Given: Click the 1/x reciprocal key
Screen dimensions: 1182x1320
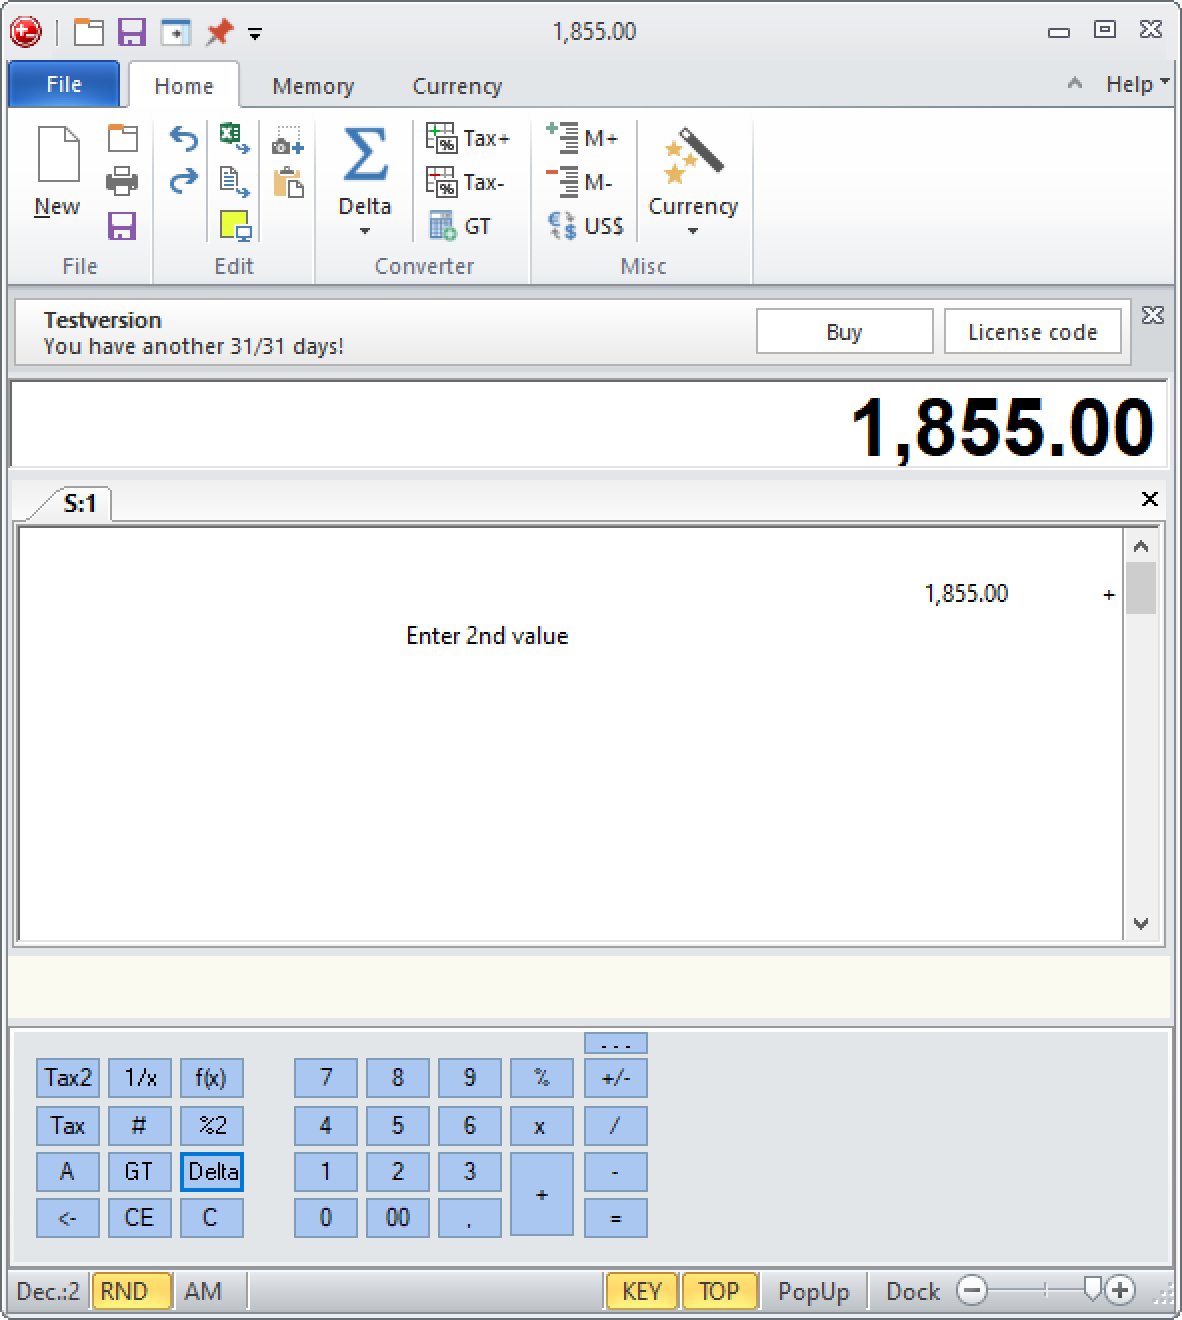Looking at the screenshot, I should 140,1078.
